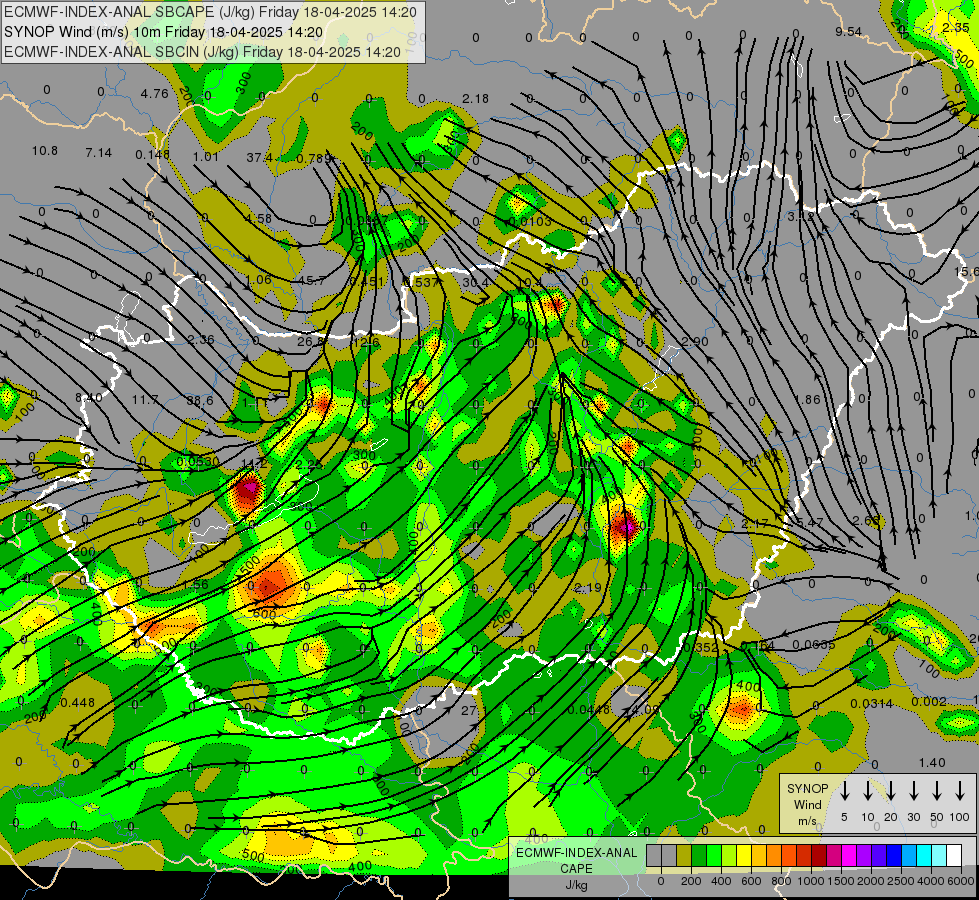This screenshot has width=979, height=900.
Task: Click the 4000 tick label on CAPE scale
Action: pyautogui.click(x=930, y=881)
